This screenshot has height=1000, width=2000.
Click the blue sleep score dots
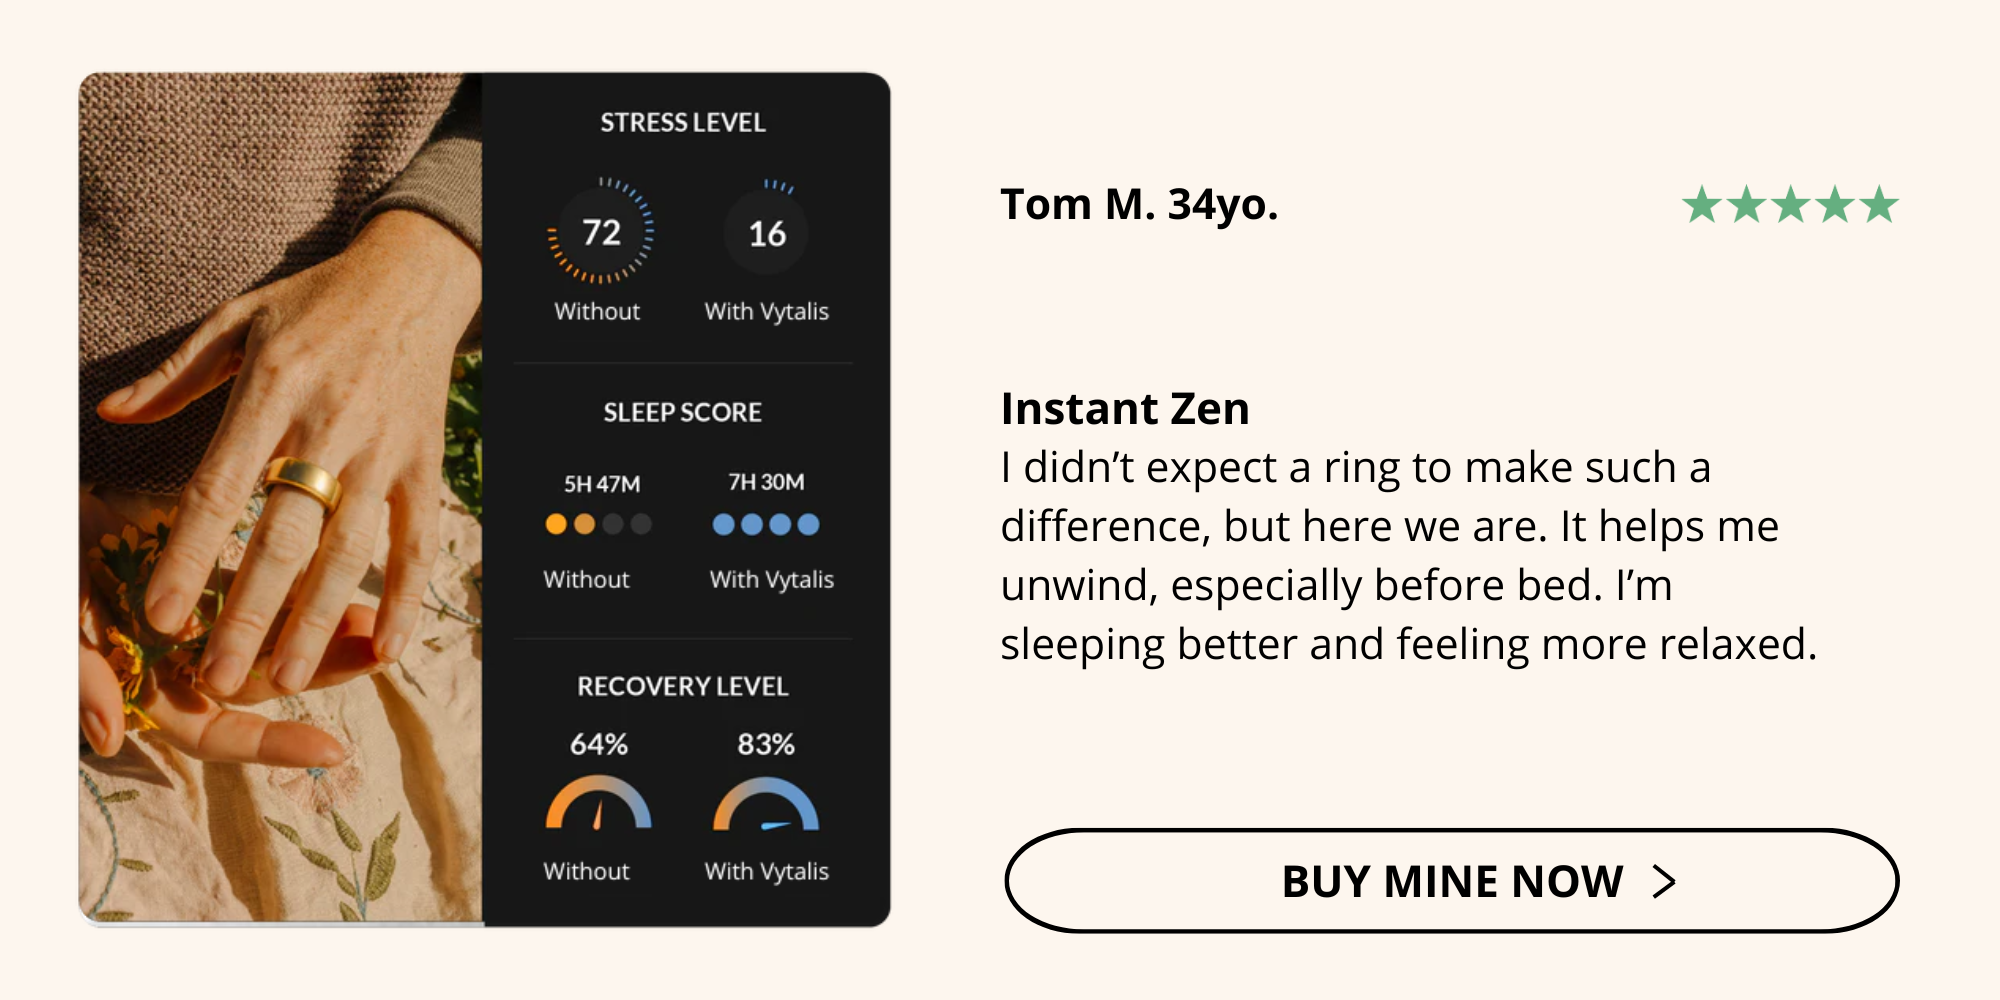click(766, 524)
